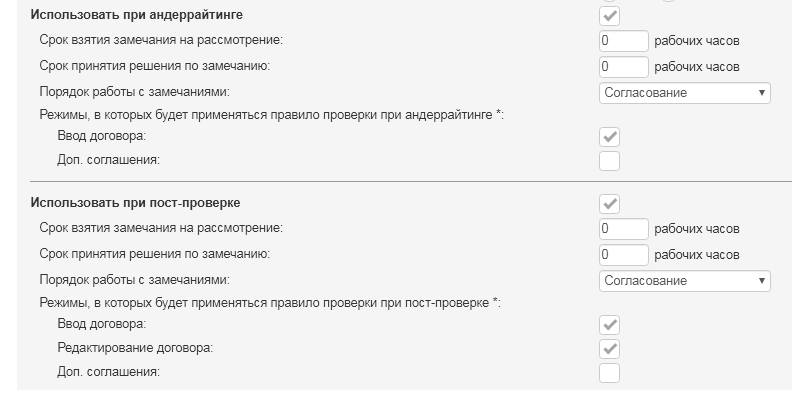Enable 'Доп. соглашения' checkbox in андеррайтинг section
Viewport: 792px width, 394px height.
[x=609, y=161]
